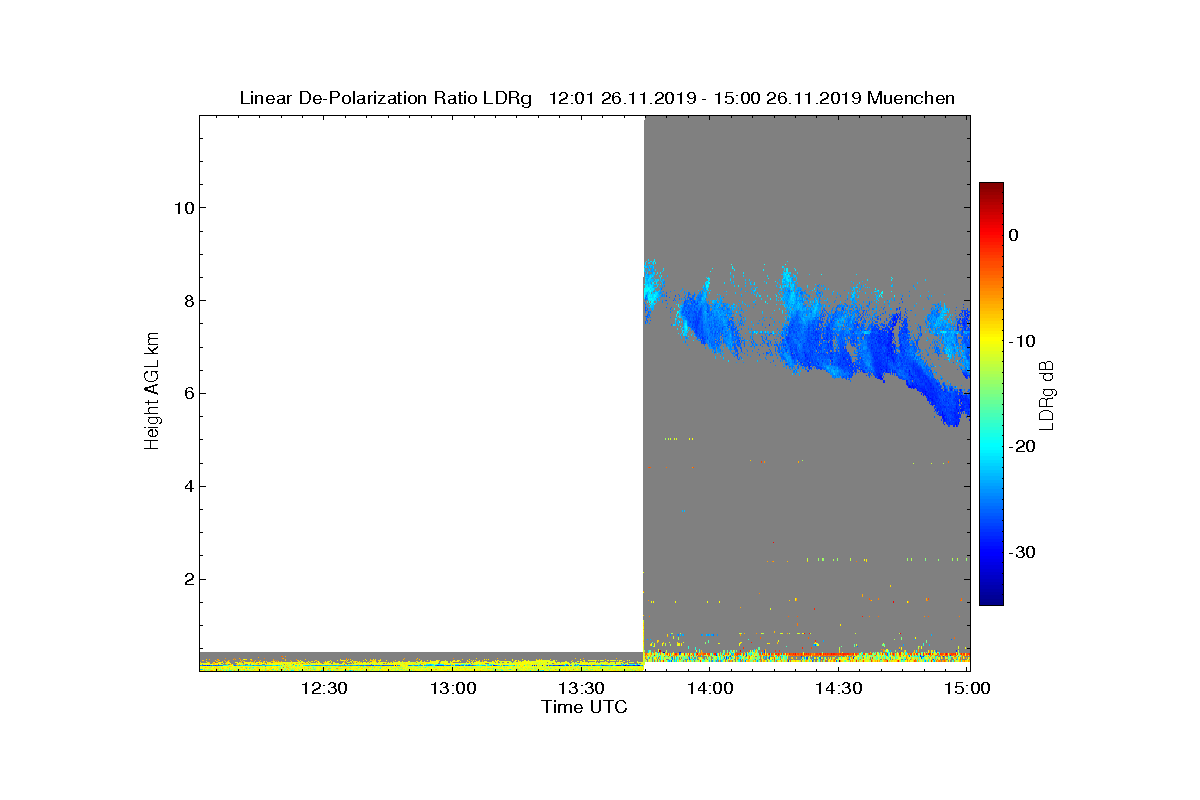Click the dark blue bottom of colorbar
1200x800 pixels.
pyautogui.click(x=991, y=597)
